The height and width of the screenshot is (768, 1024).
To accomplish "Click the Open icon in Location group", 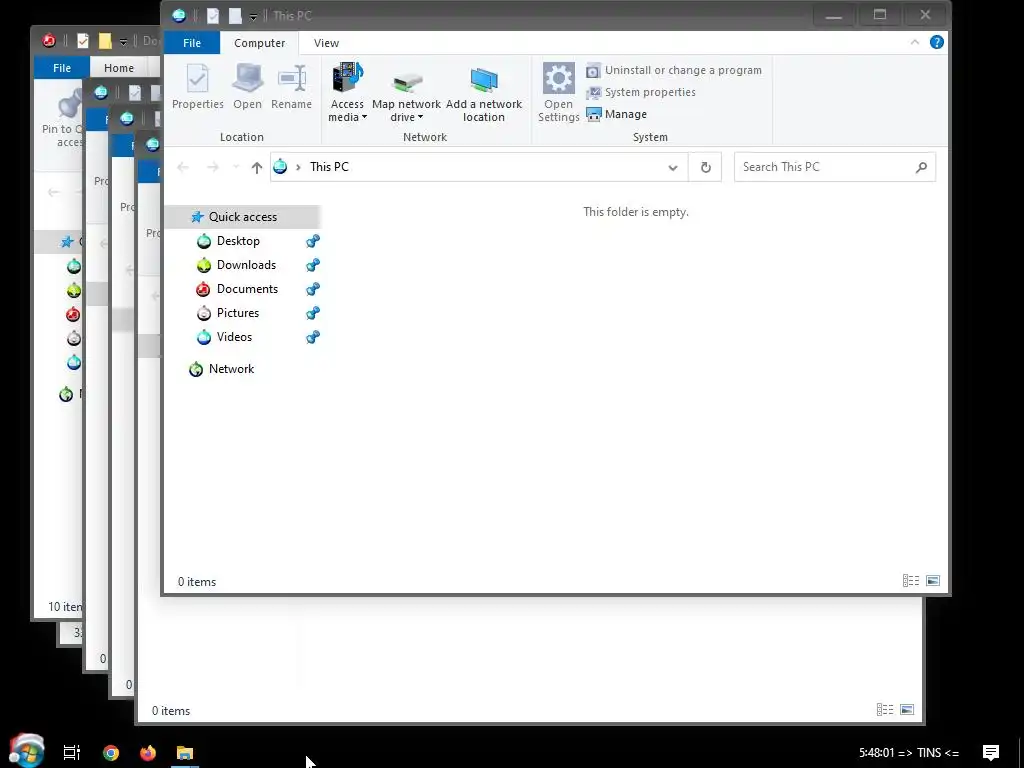I will [x=248, y=78].
